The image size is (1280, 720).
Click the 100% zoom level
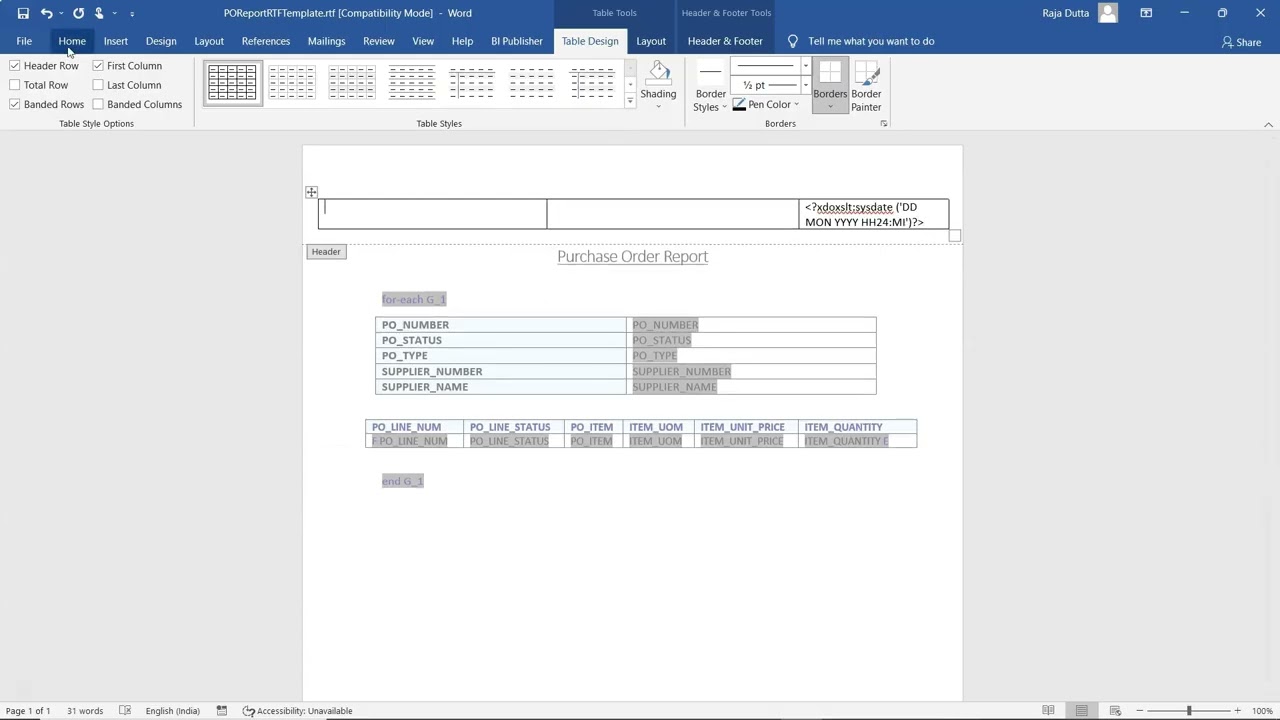pyautogui.click(x=1262, y=711)
